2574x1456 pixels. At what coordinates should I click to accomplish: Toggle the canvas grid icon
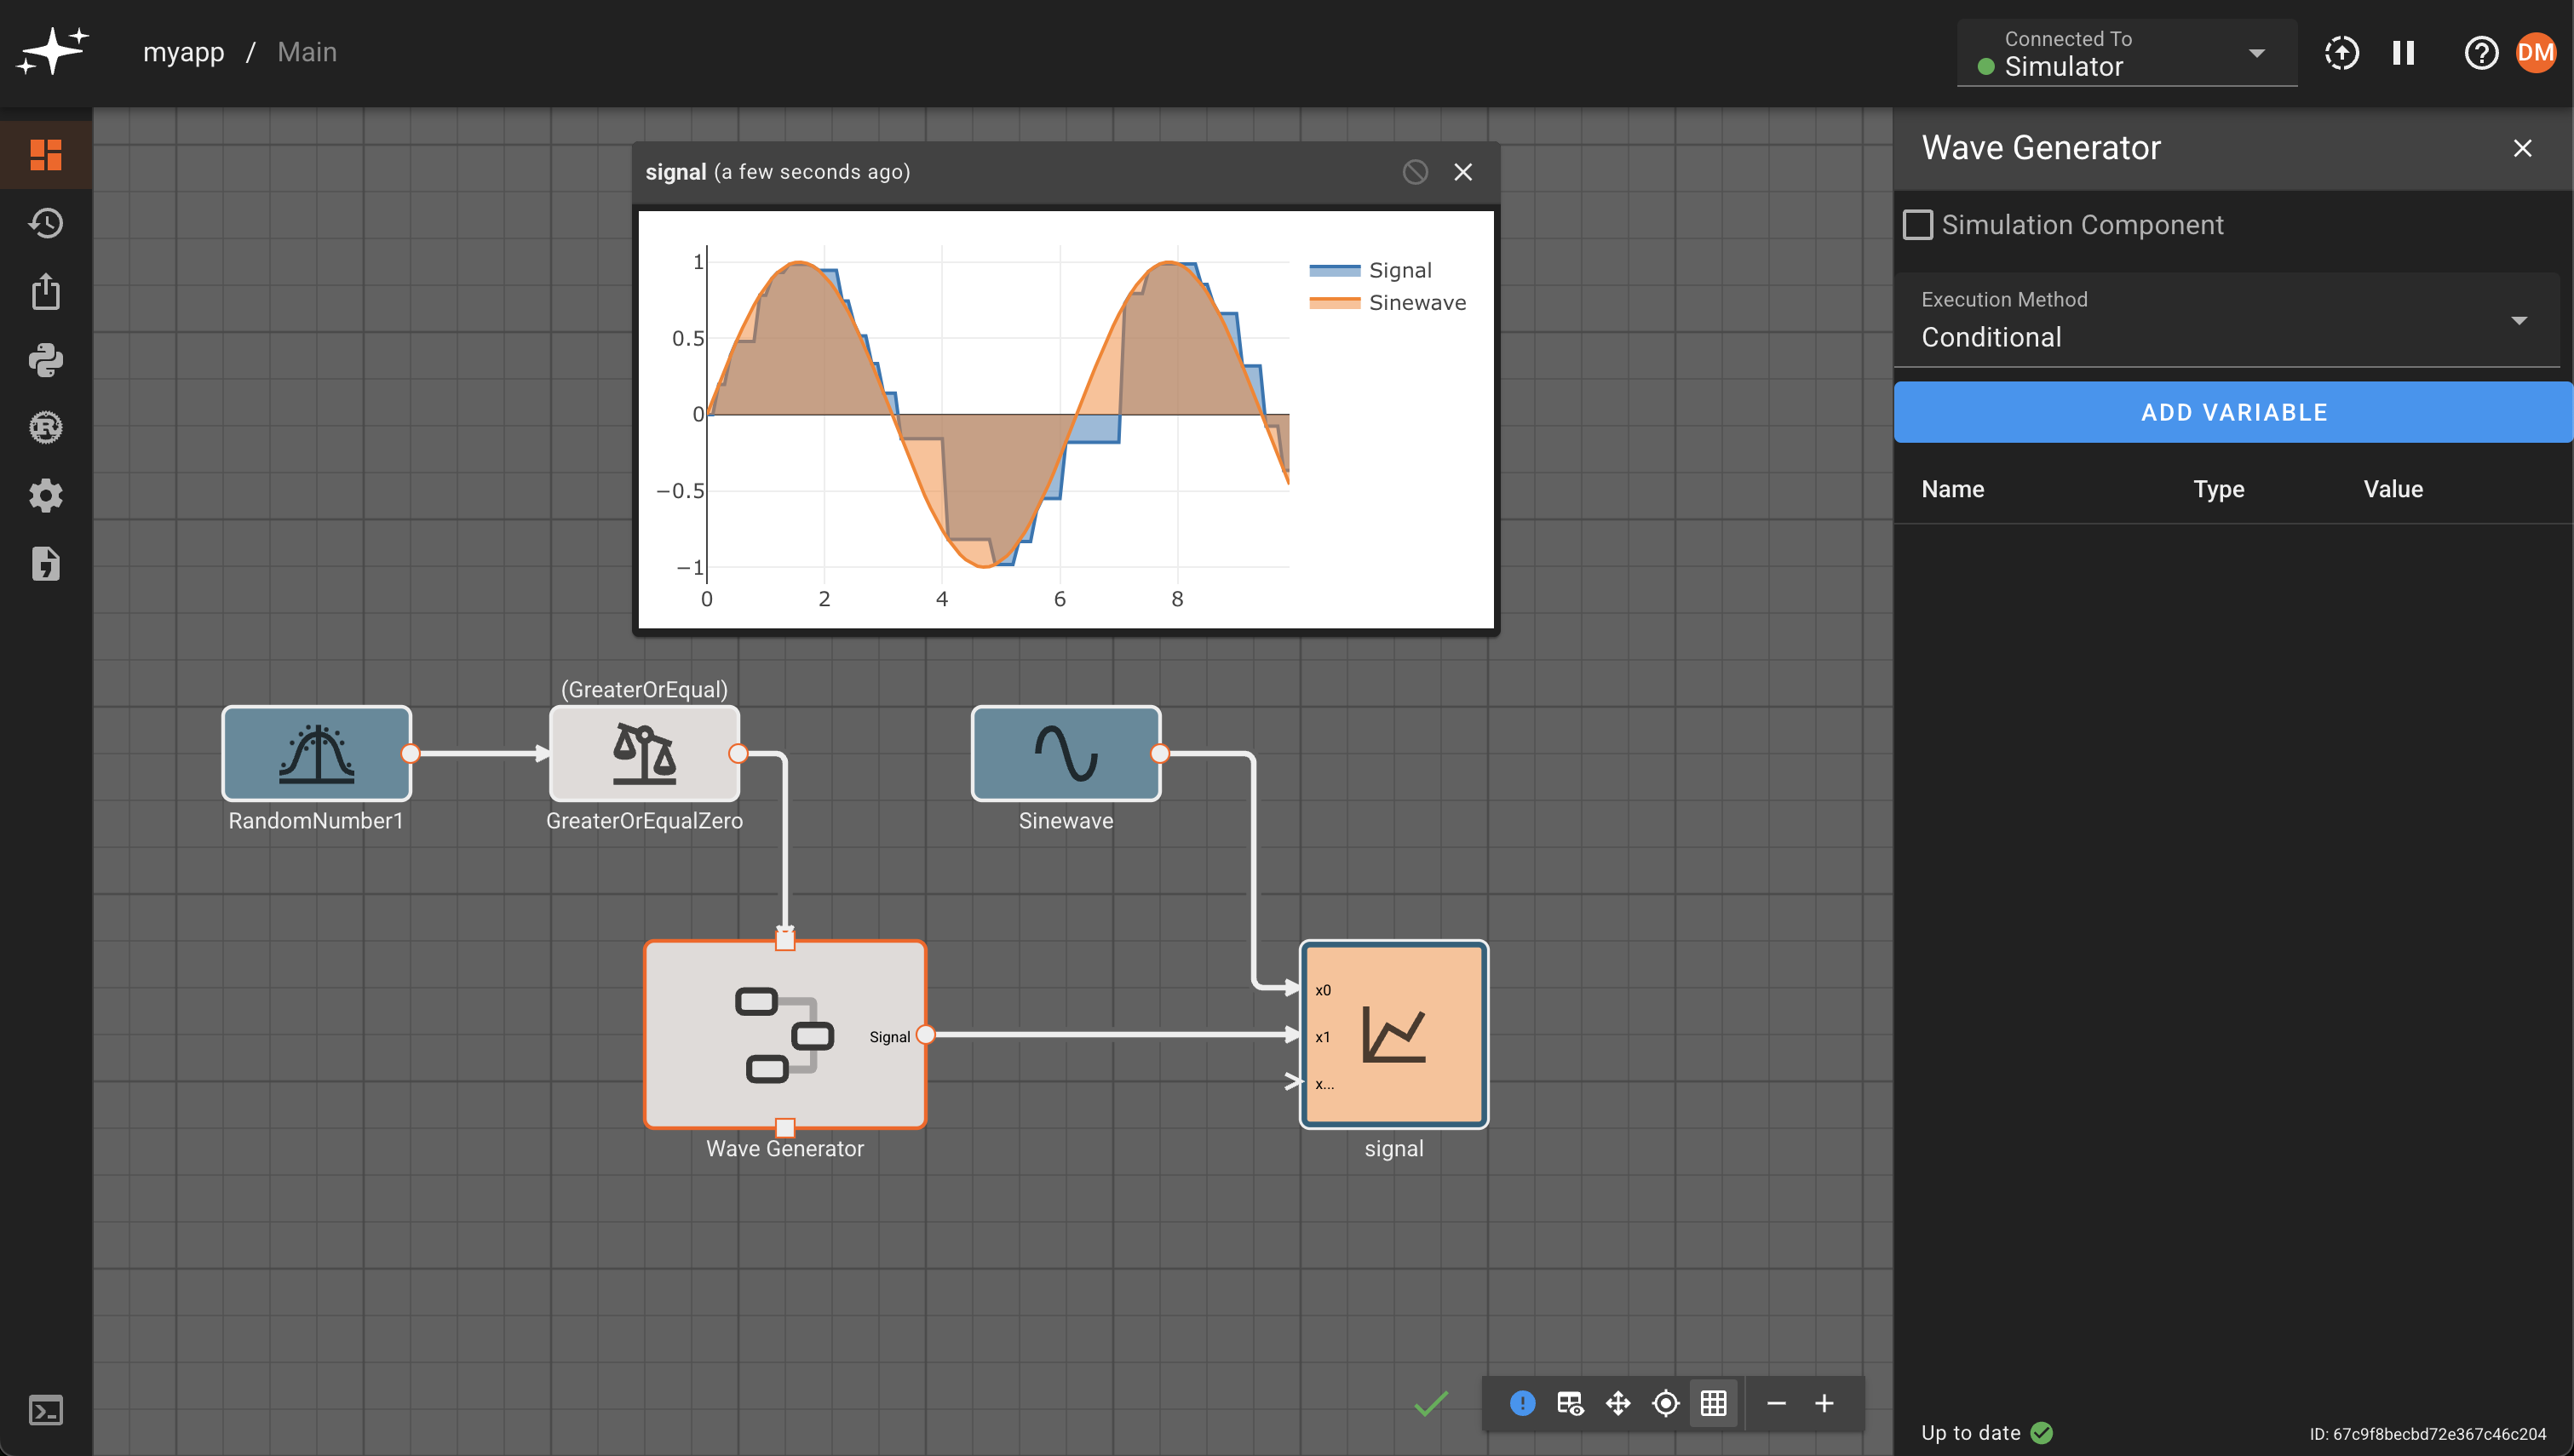click(1714, 1404)
